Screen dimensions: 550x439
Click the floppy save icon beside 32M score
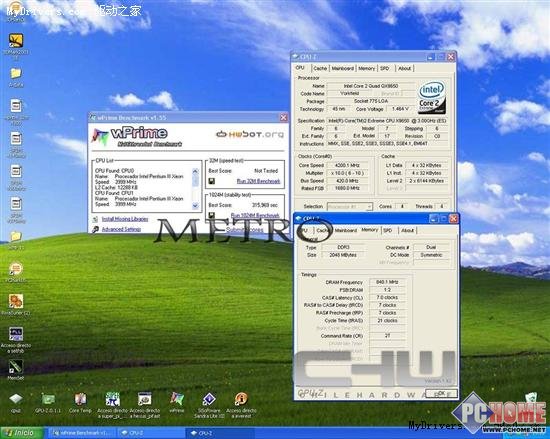(212, 181)
